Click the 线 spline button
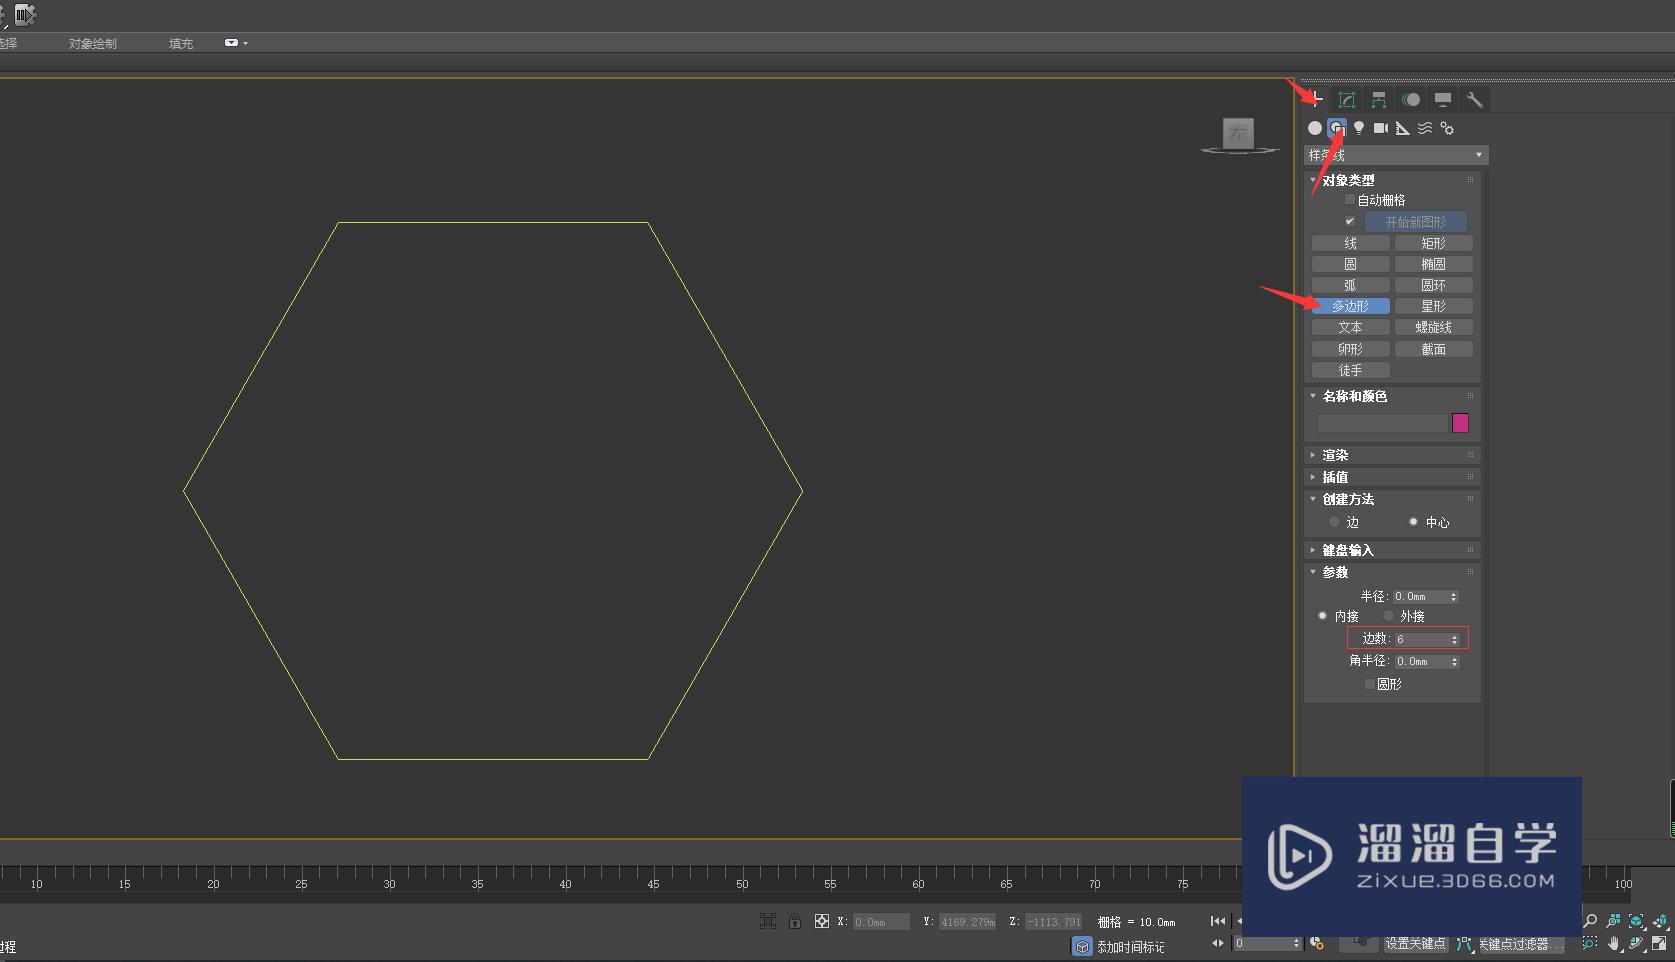The width and height of the screenshot is (1675, 962). [x=1350, y=243]
